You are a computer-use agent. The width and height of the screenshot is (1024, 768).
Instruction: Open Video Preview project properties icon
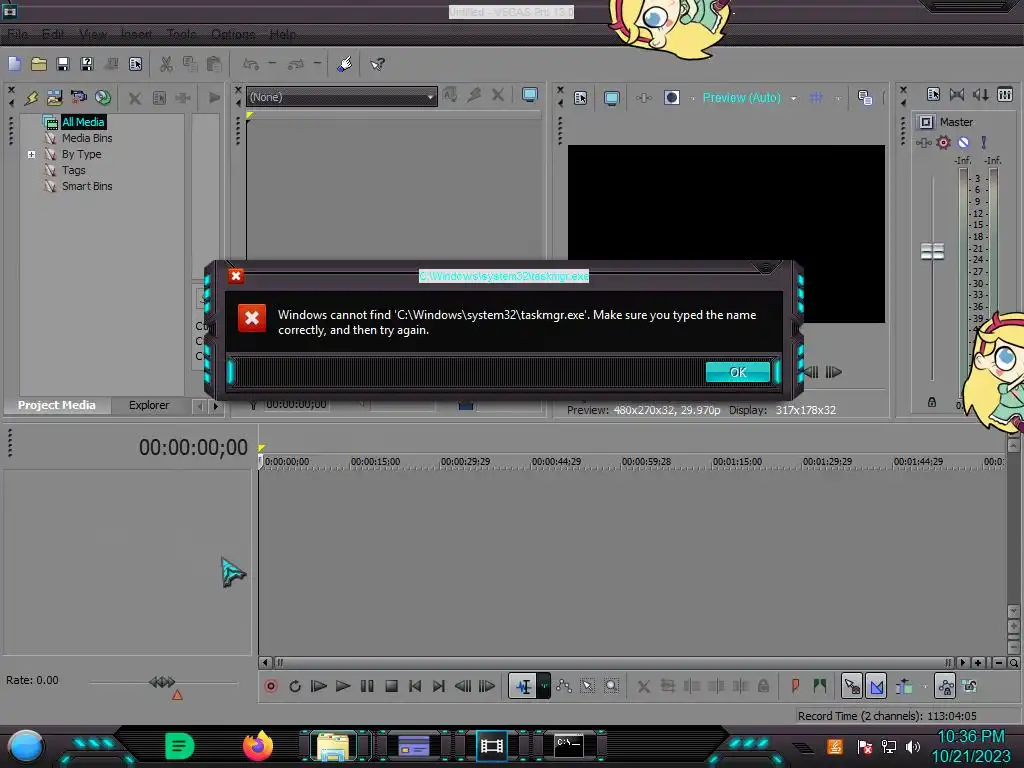click(581, 98)
